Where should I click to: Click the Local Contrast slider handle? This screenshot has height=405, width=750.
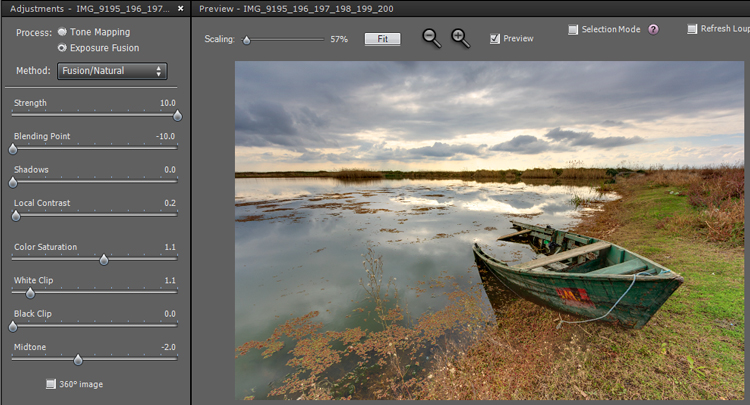pyautogui.click(x=16, y=216)
